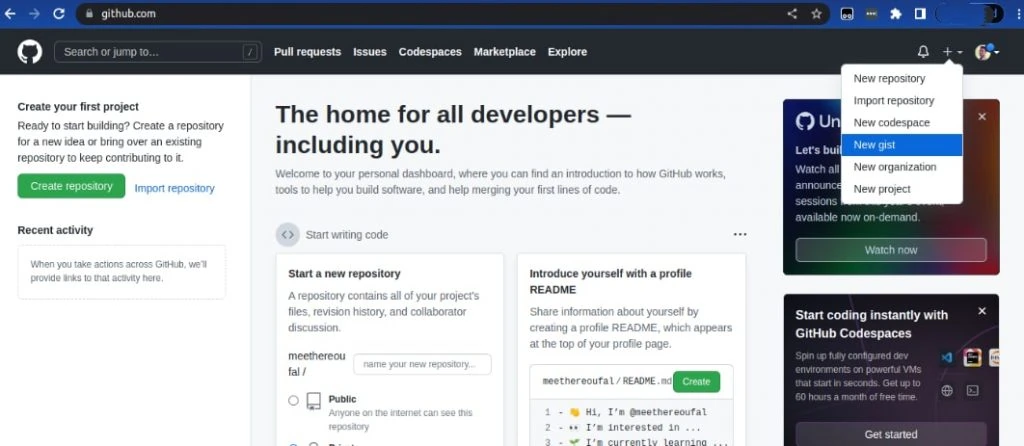This screenshot has height=446, width=1024.
Task: Open the browser extensions puzzle icon
Action: pyautogui.click(x=896, y=13)
